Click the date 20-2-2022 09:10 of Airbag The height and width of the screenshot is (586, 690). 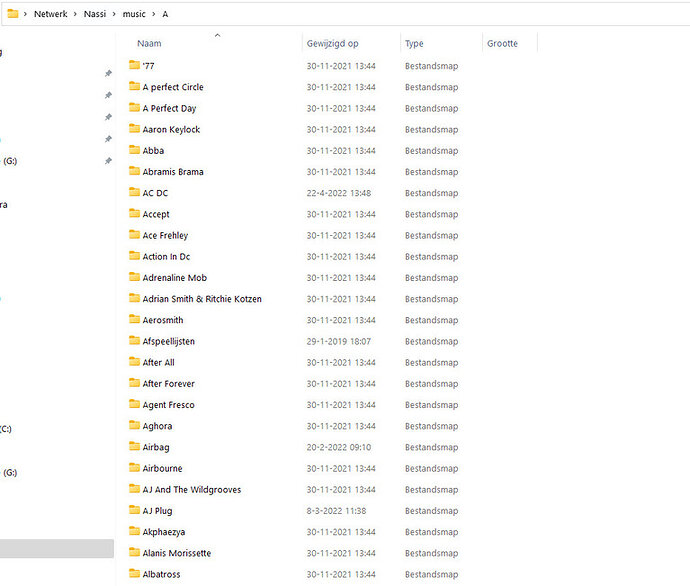pos(339,447)
